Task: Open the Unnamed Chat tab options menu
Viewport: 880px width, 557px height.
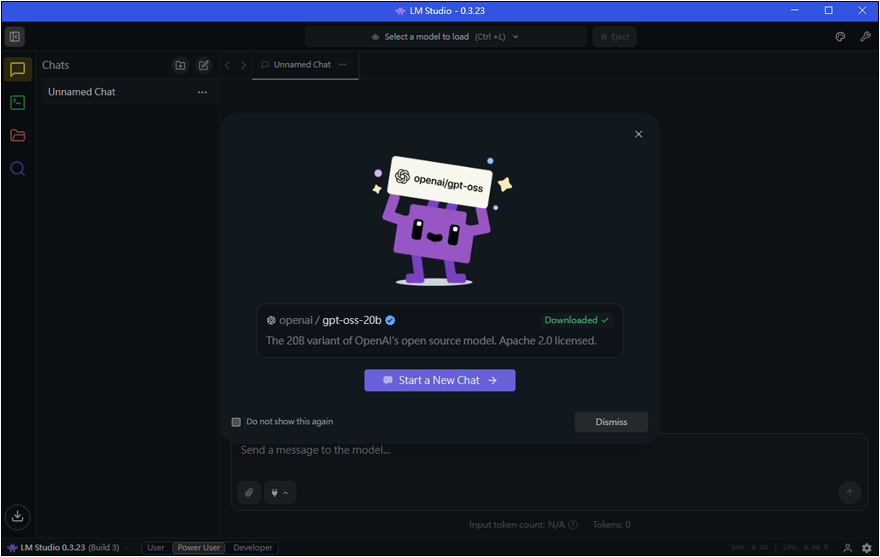Action: coord(342,65)
